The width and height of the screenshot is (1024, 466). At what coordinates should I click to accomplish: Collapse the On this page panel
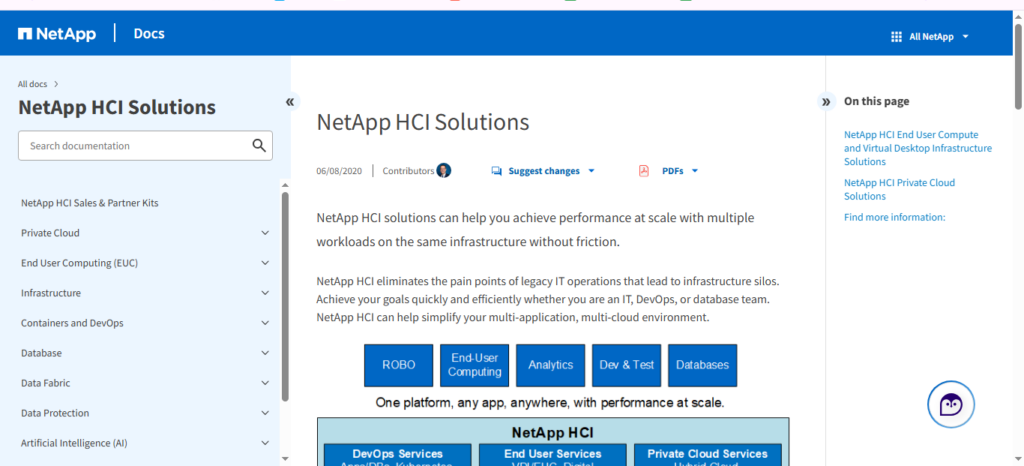tap(826, 101)
